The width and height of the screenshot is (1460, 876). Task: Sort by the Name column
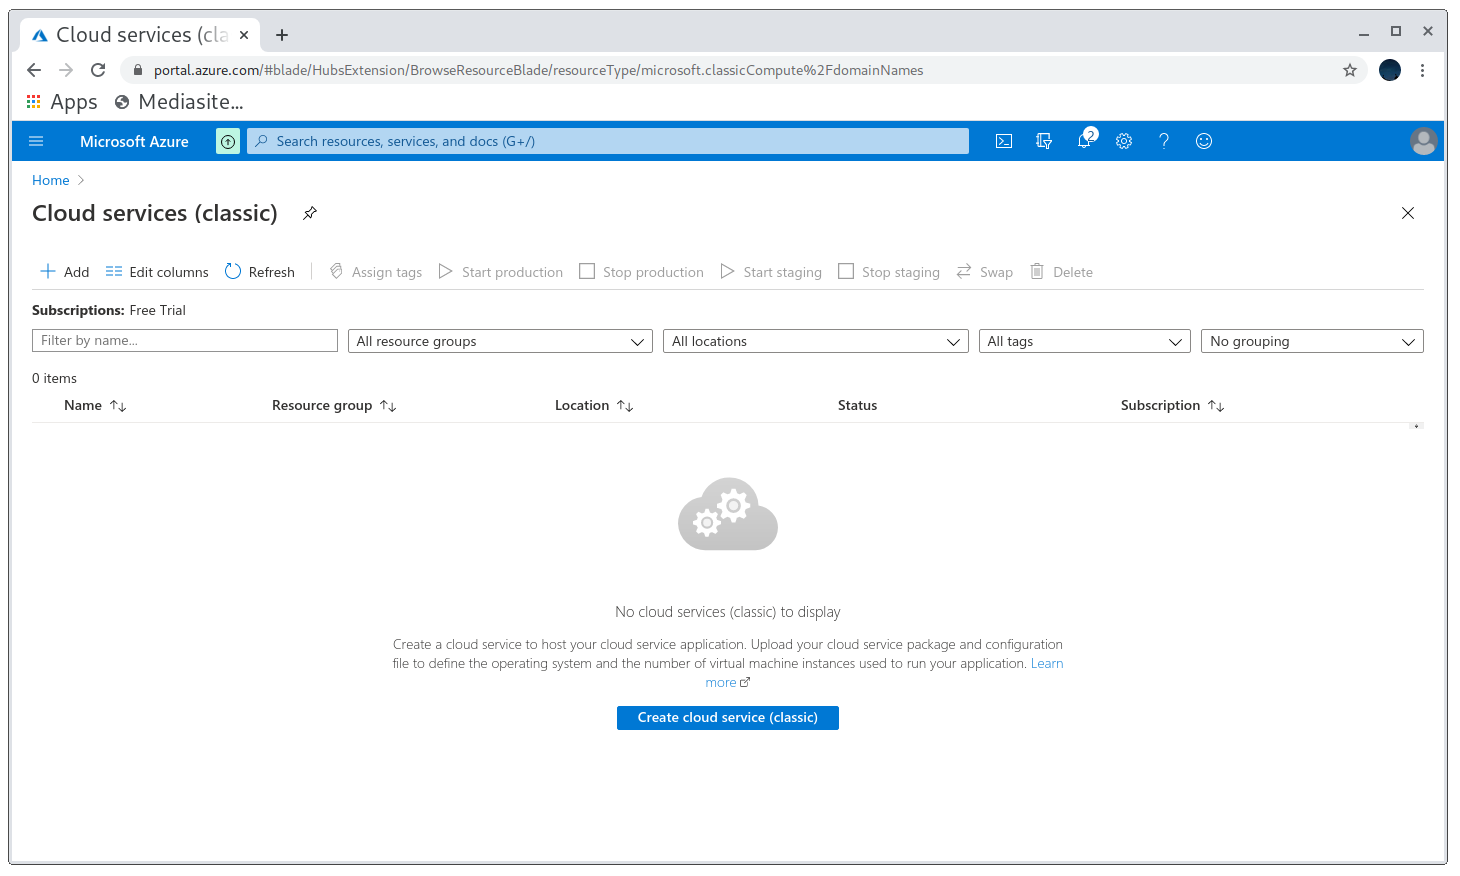pos(95,405)
